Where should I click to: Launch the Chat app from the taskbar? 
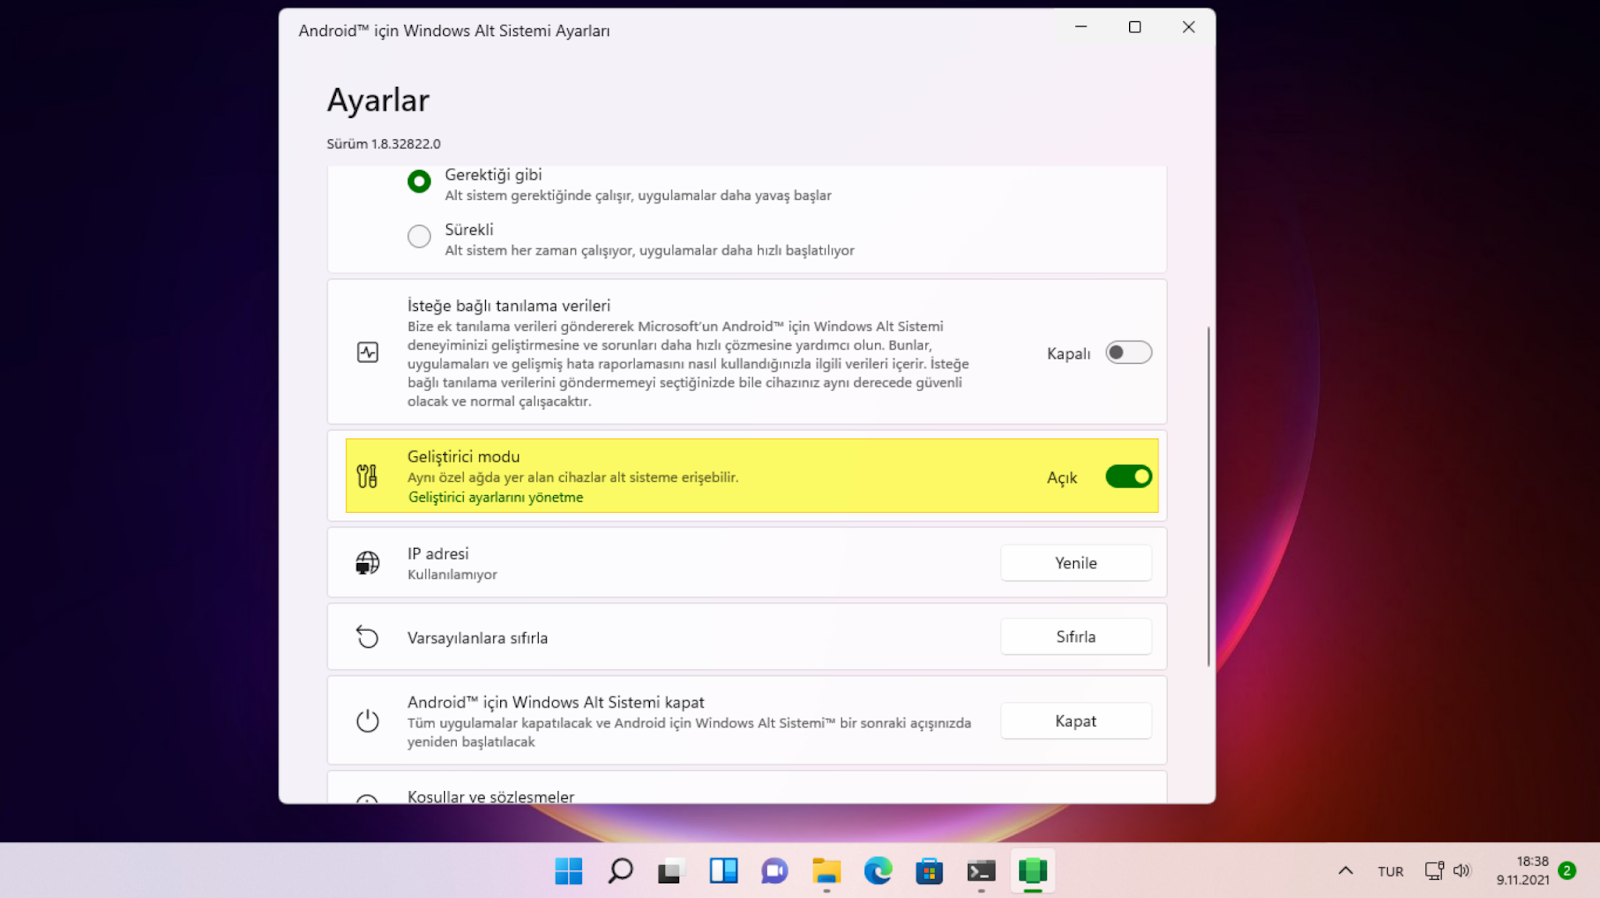774,871
